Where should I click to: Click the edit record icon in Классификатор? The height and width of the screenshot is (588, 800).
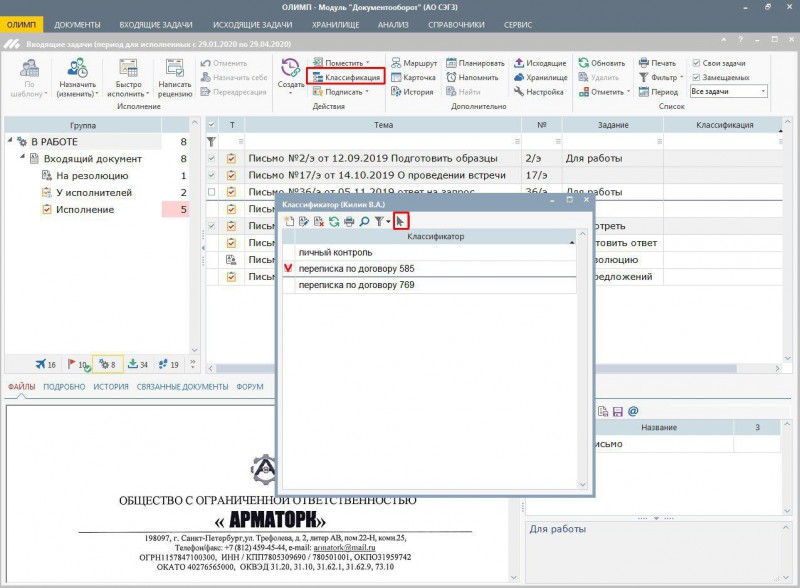pyautogui.click(x=304, y=222)
